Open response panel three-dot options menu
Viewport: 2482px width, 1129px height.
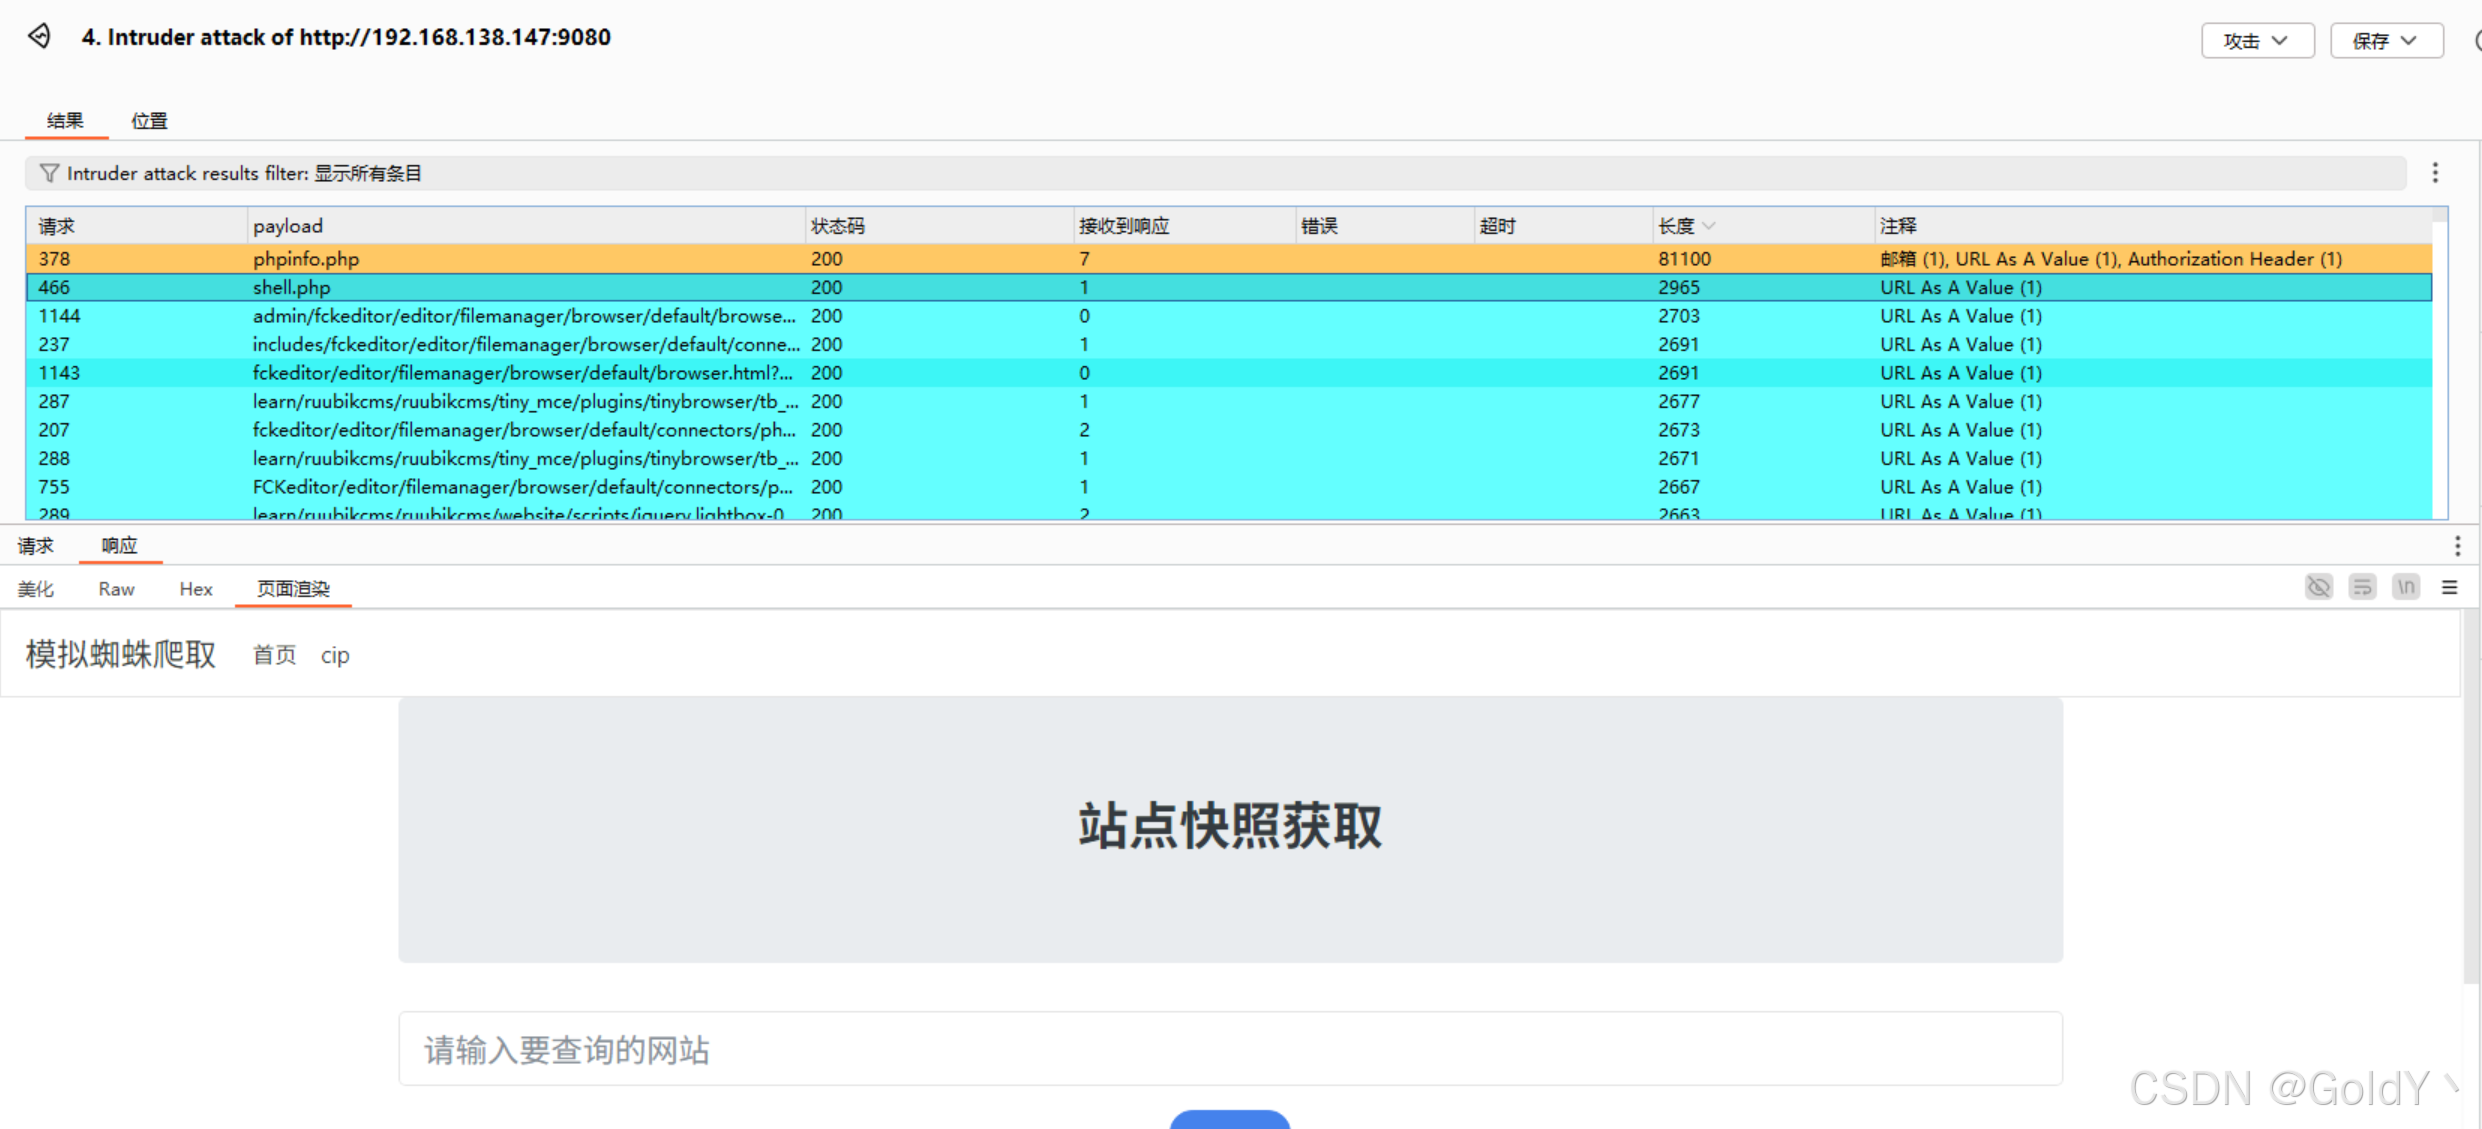(x=2457, y=546)
